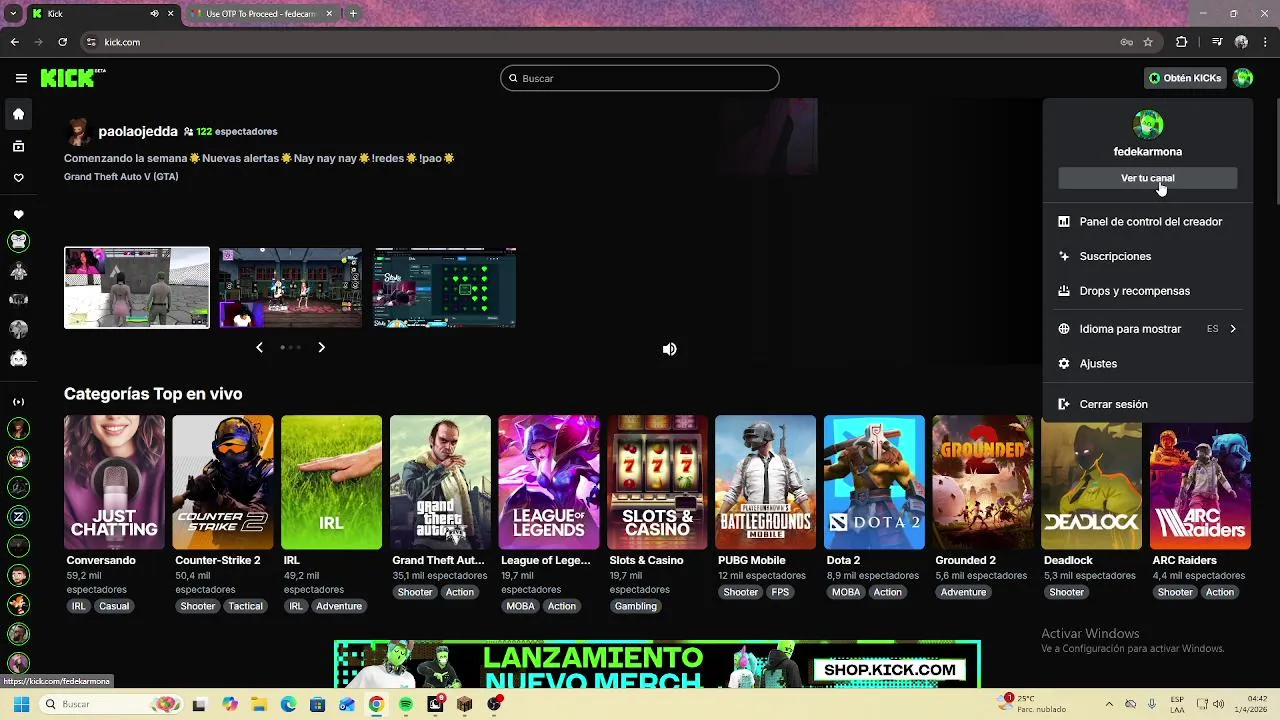Go back with the browser back arrow
The height and width of the screenshot is (720, 1280).
tap(14, 42)
